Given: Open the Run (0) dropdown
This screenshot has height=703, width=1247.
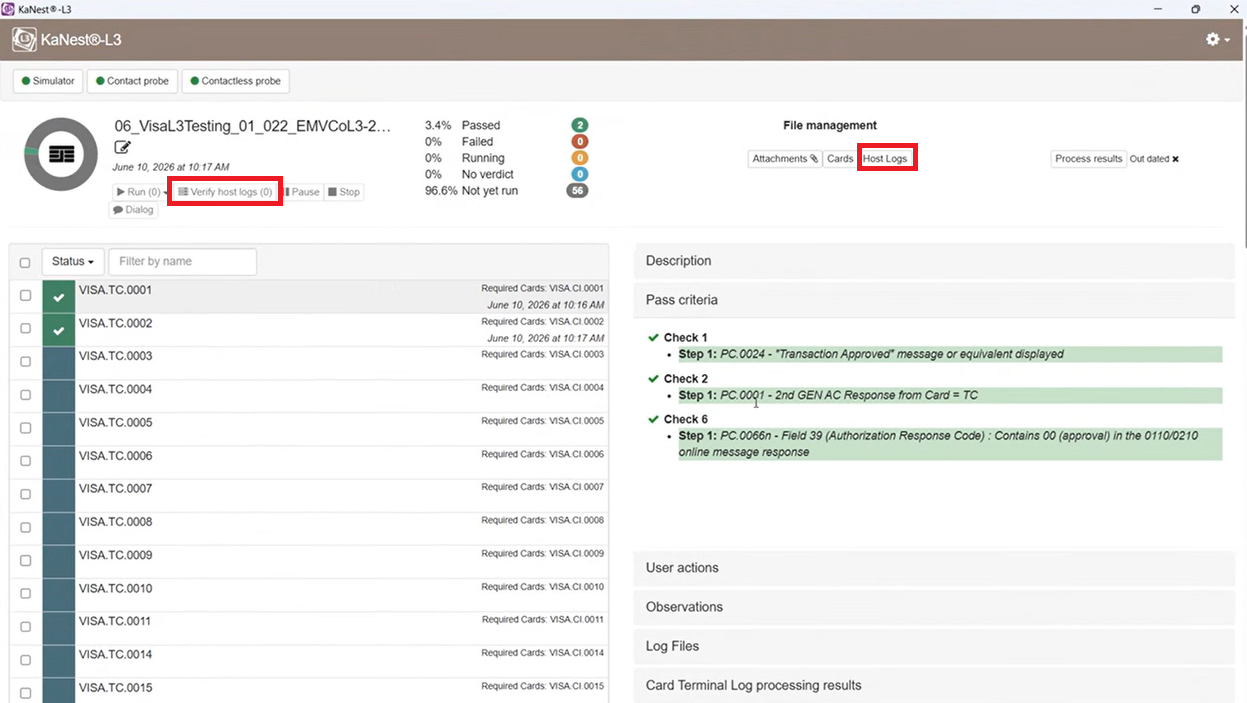Looking at the screenshot, I should (139, 192).
